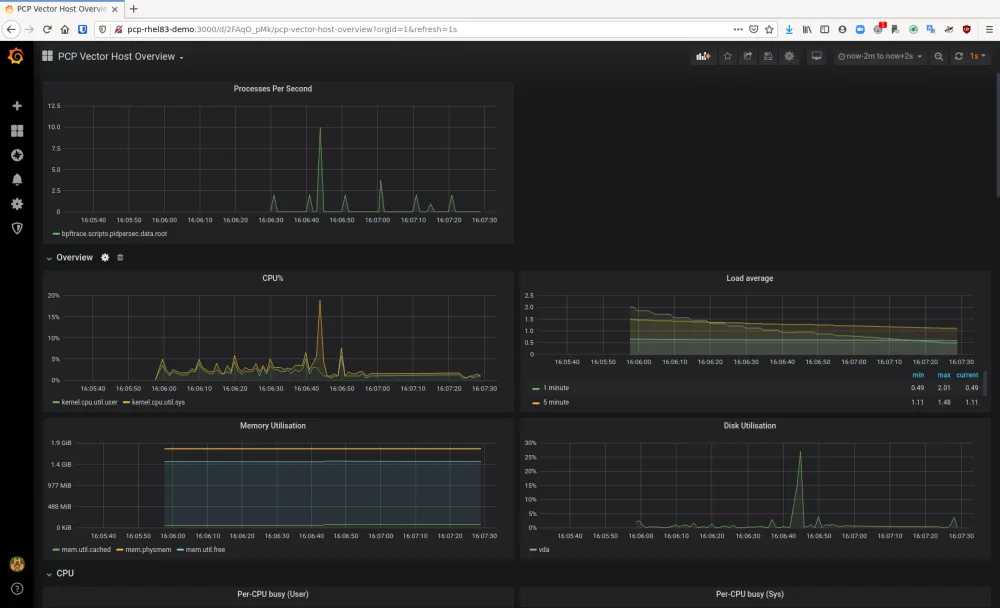Open dashboard settings via the gear icon
1000x608 pixels.
tap(789, 57)
